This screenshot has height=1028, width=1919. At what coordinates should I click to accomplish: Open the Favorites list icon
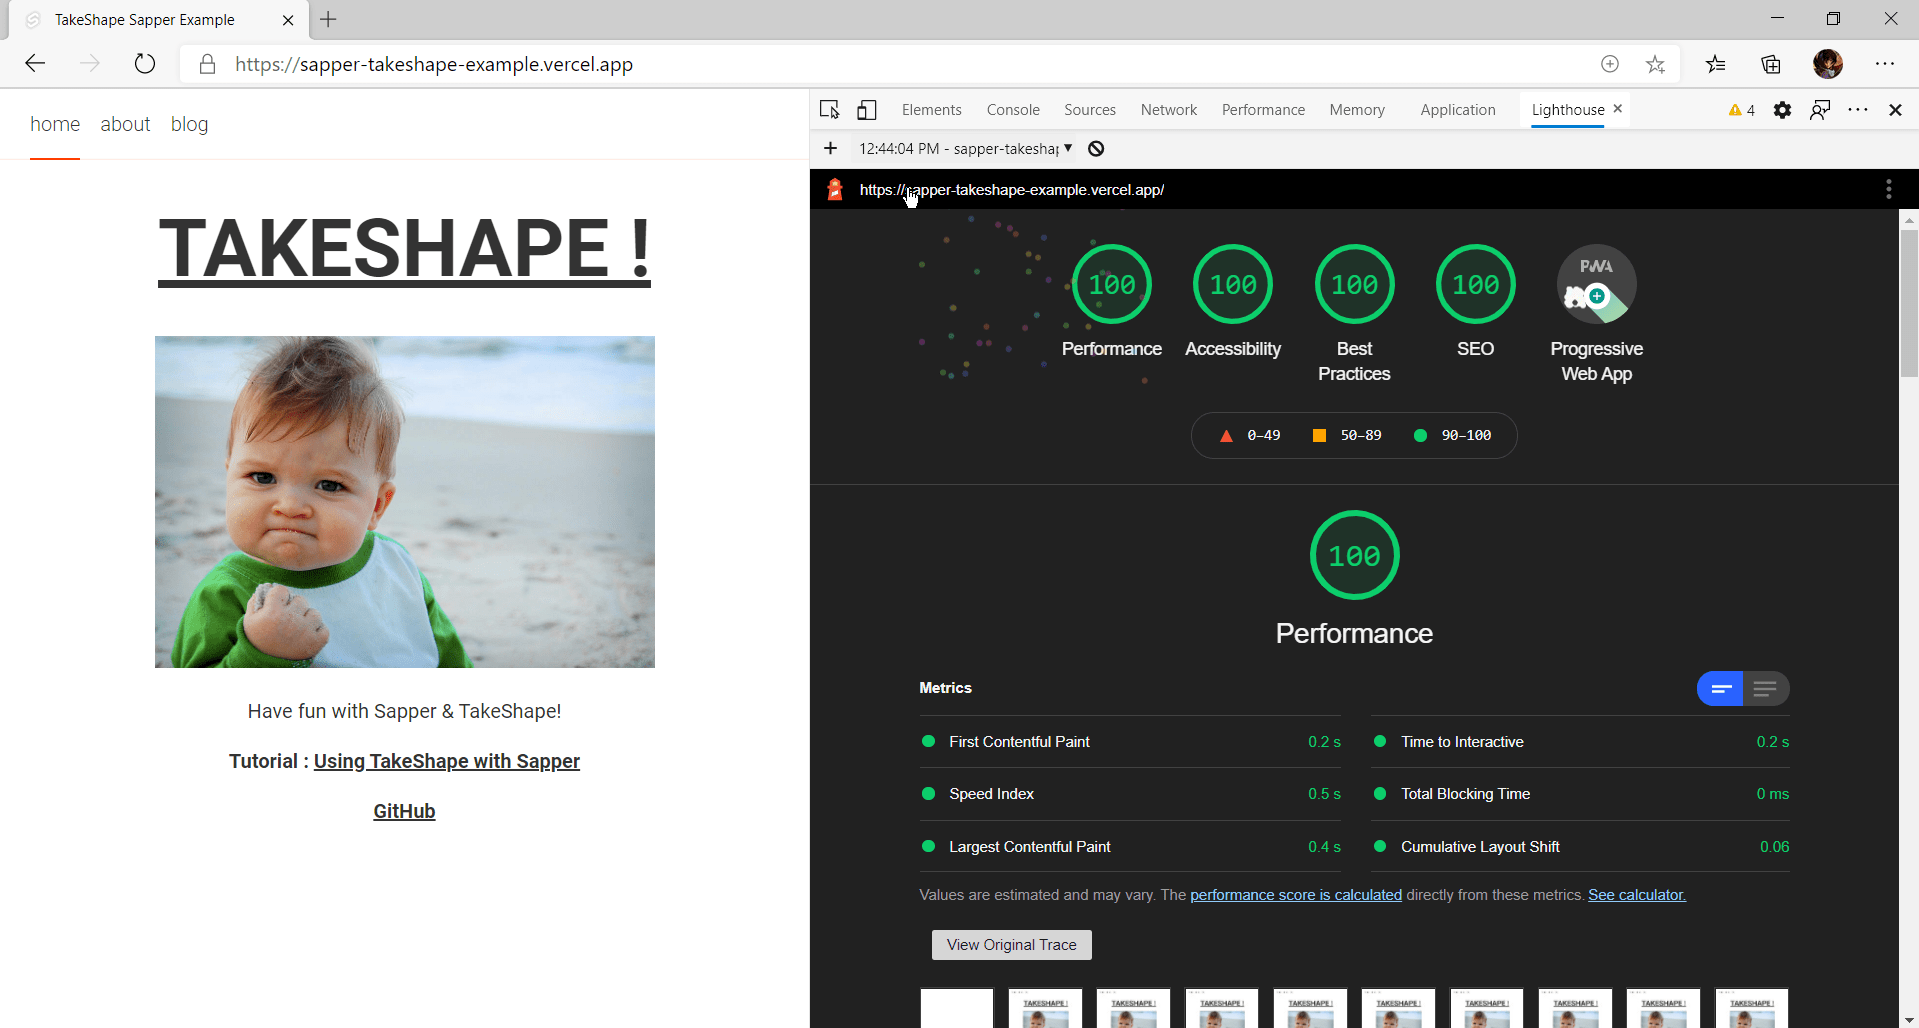(x=1716, y=64)
